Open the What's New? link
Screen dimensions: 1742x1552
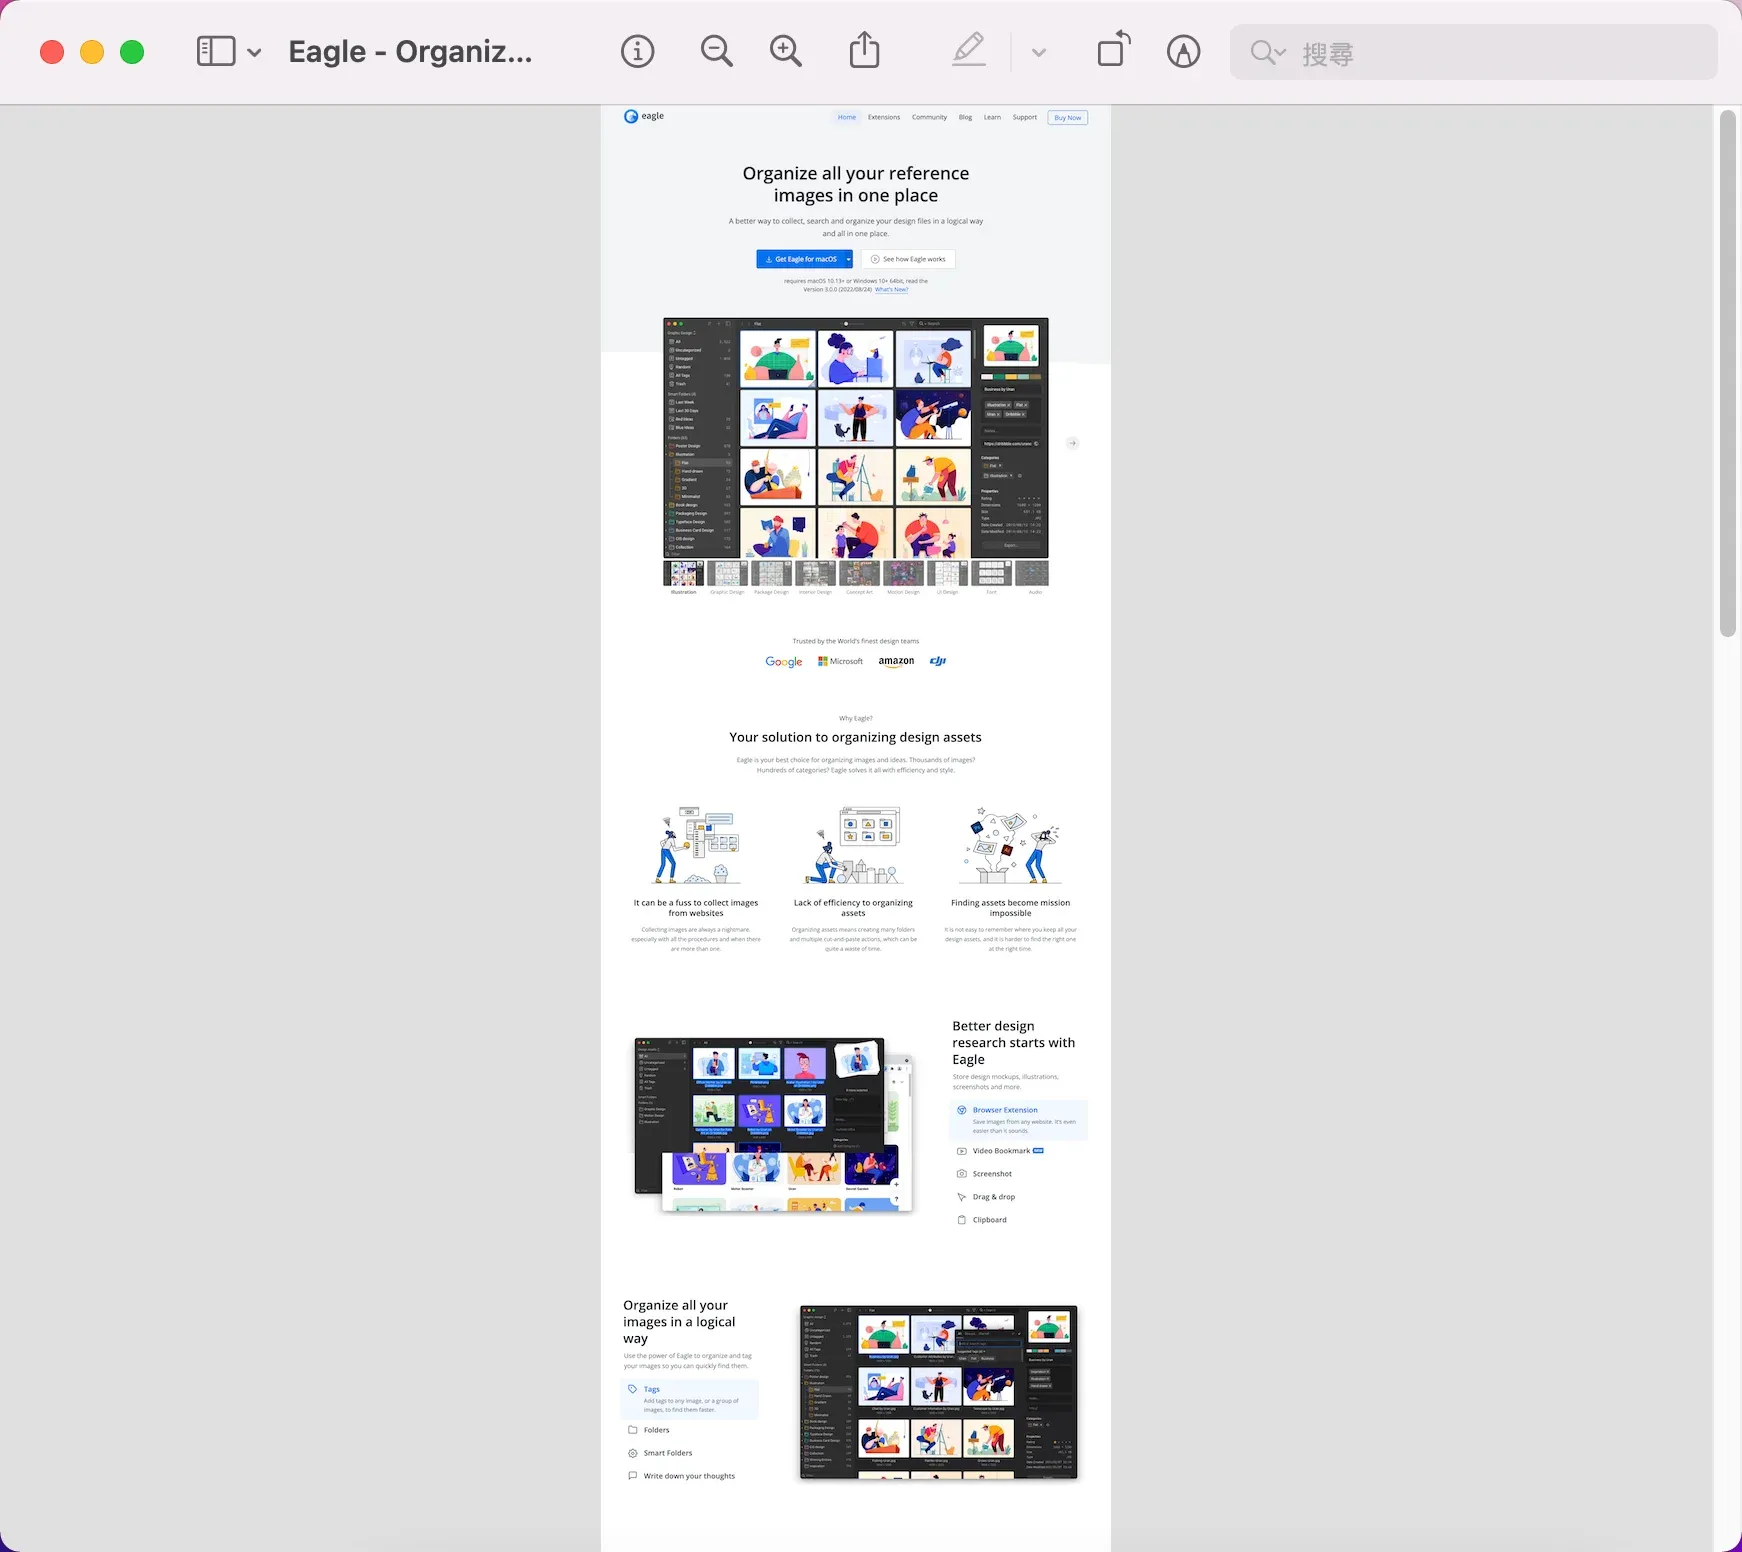[x=891, y=290]
